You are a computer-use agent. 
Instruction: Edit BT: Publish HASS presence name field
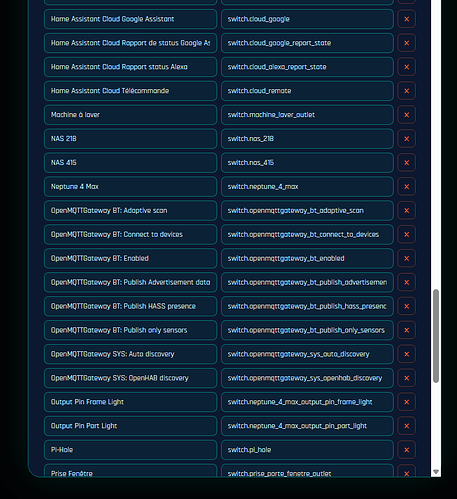130,306
